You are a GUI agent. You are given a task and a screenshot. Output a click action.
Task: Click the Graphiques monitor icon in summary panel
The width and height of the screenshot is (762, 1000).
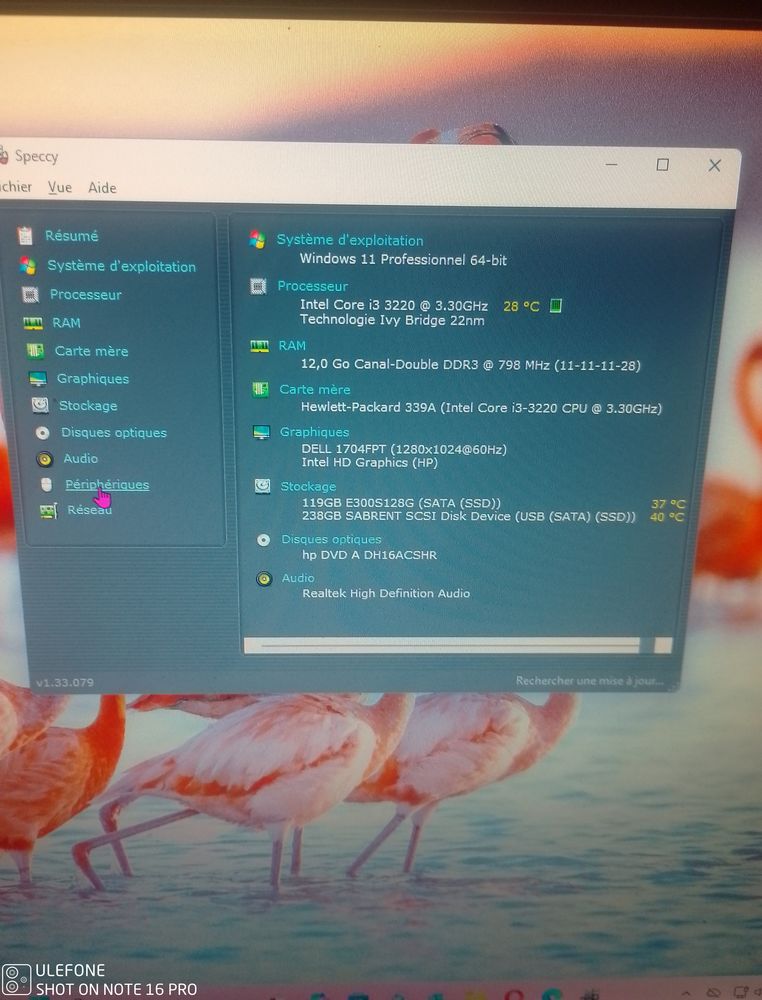pos(261,432)
